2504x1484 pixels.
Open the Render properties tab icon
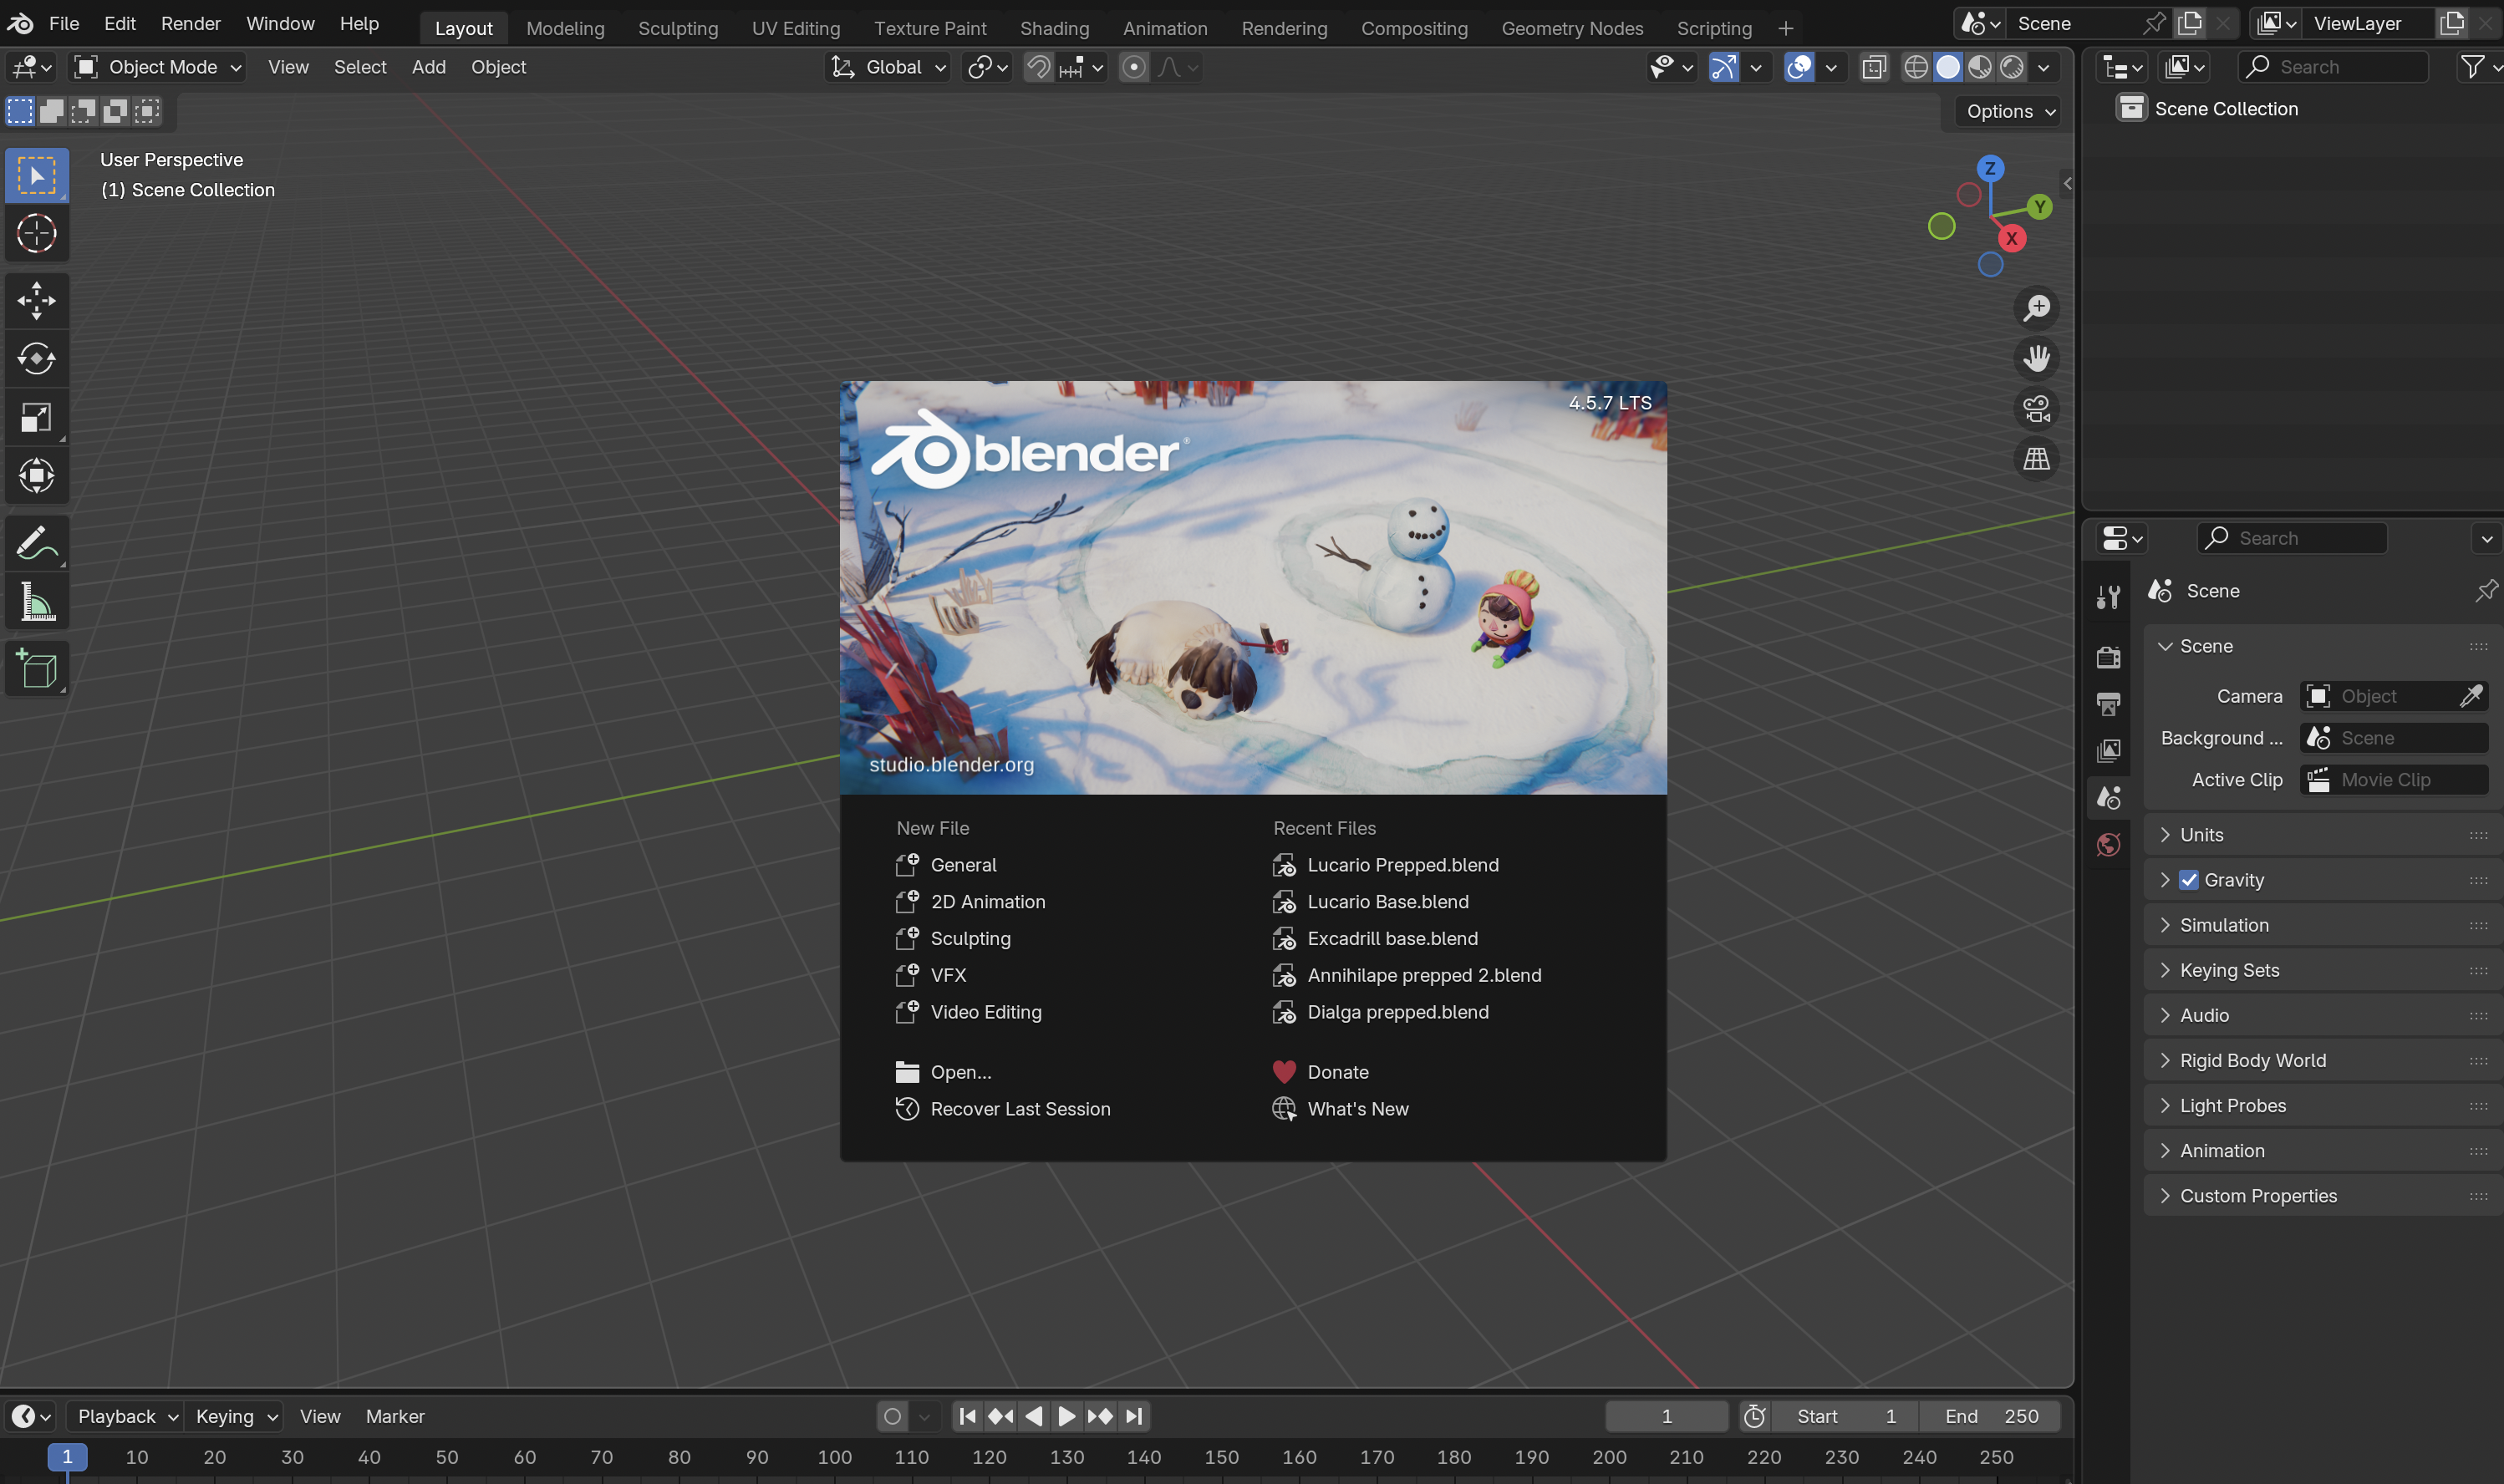pyautogui.click(x=2108, y=657)
